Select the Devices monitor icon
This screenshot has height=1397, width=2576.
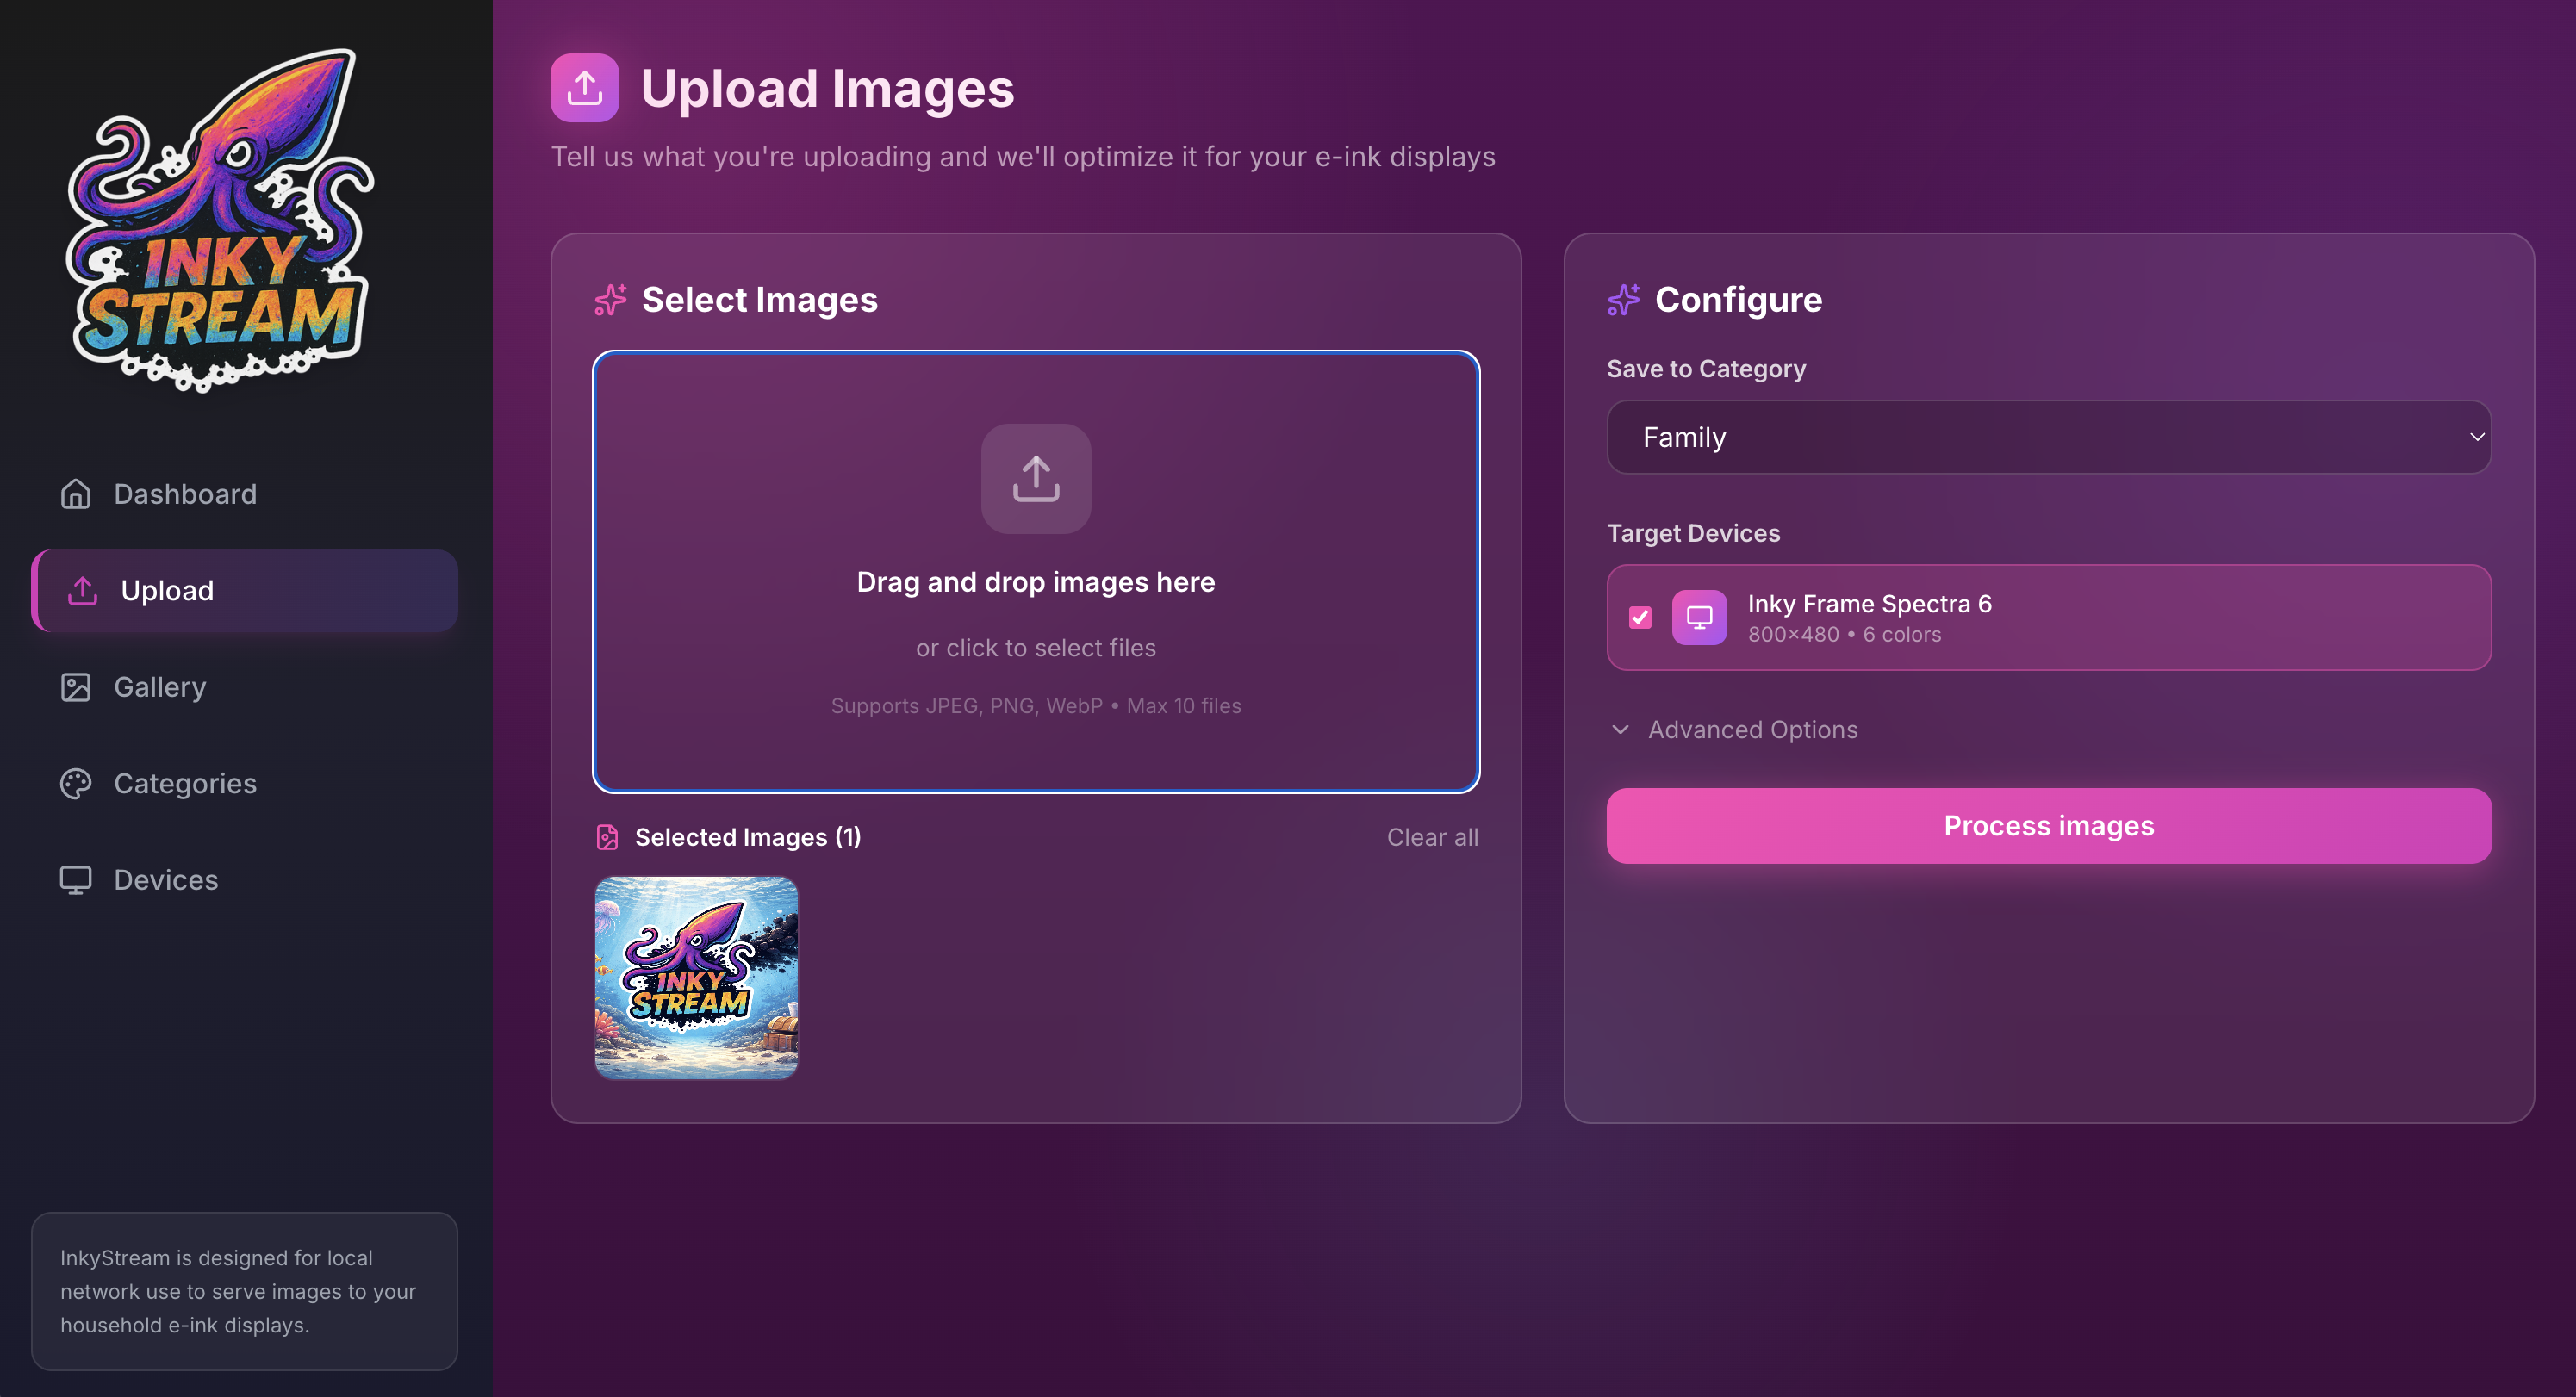pos(75,879)
